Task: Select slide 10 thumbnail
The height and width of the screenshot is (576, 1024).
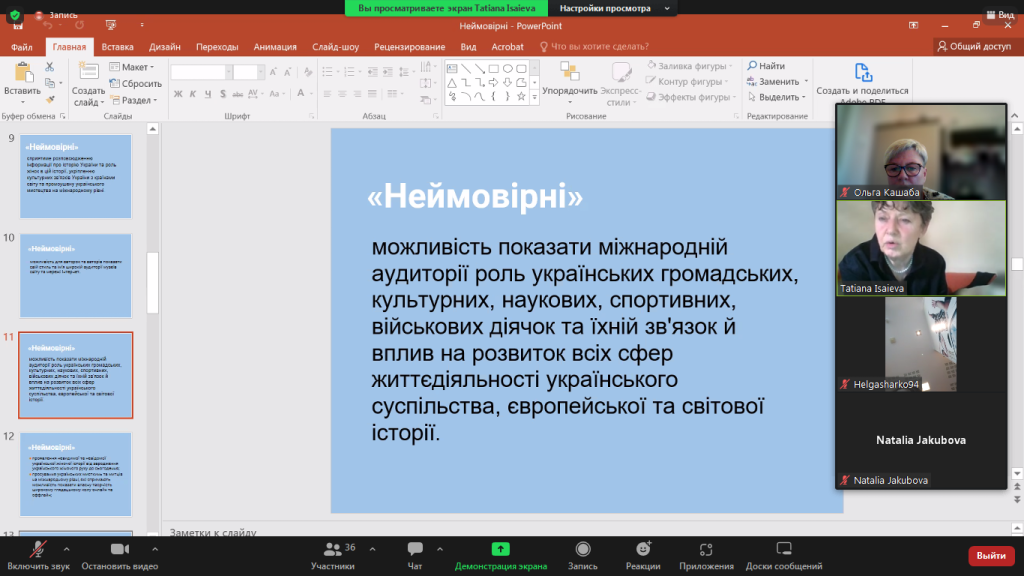Action: pyautogui.click(x=76, y=276)
